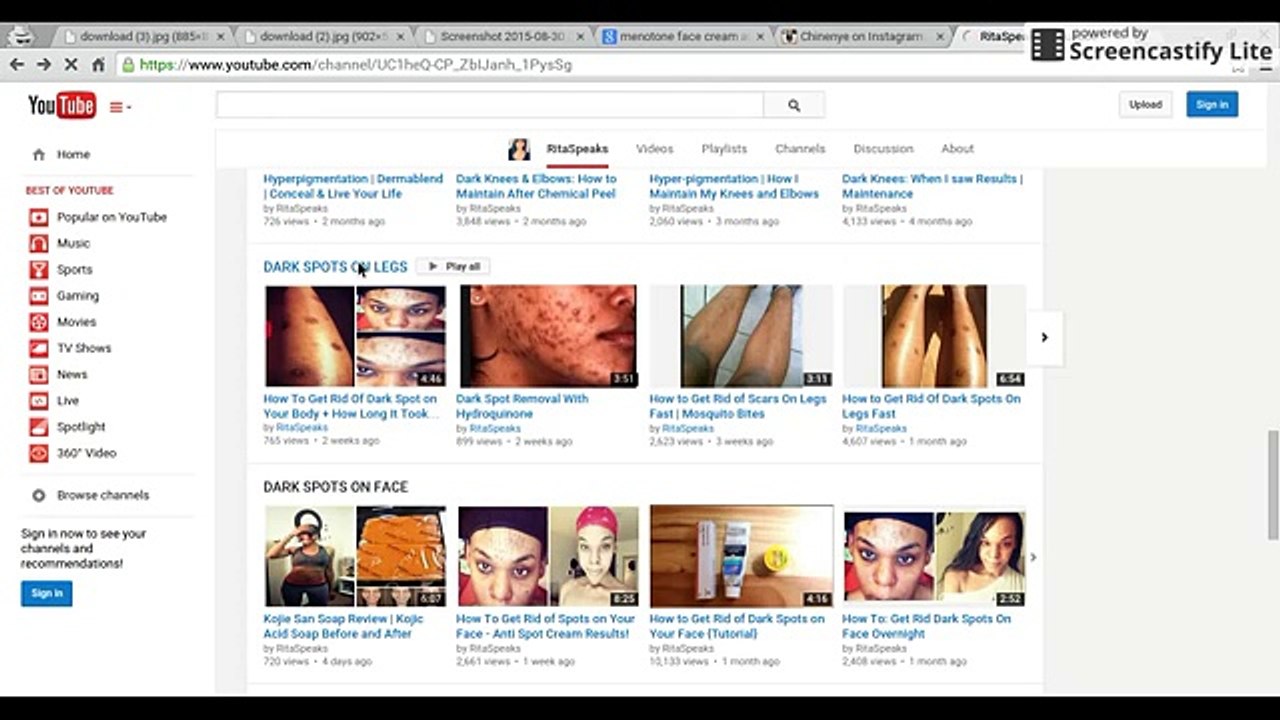Select the RitaSpeaks channel home tab
This screenshot has width=1280, height=720.
coord(577,149)
